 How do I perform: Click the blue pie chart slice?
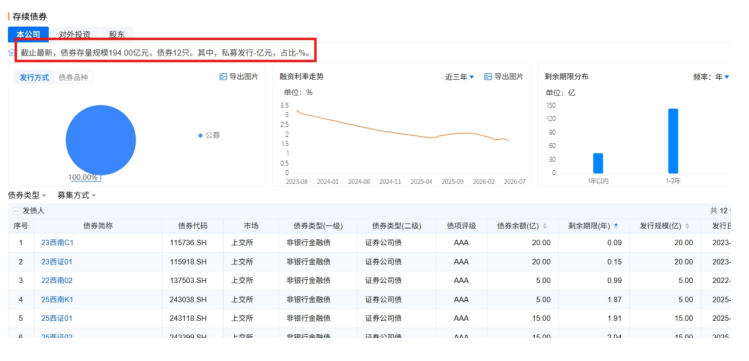(101, 140)
